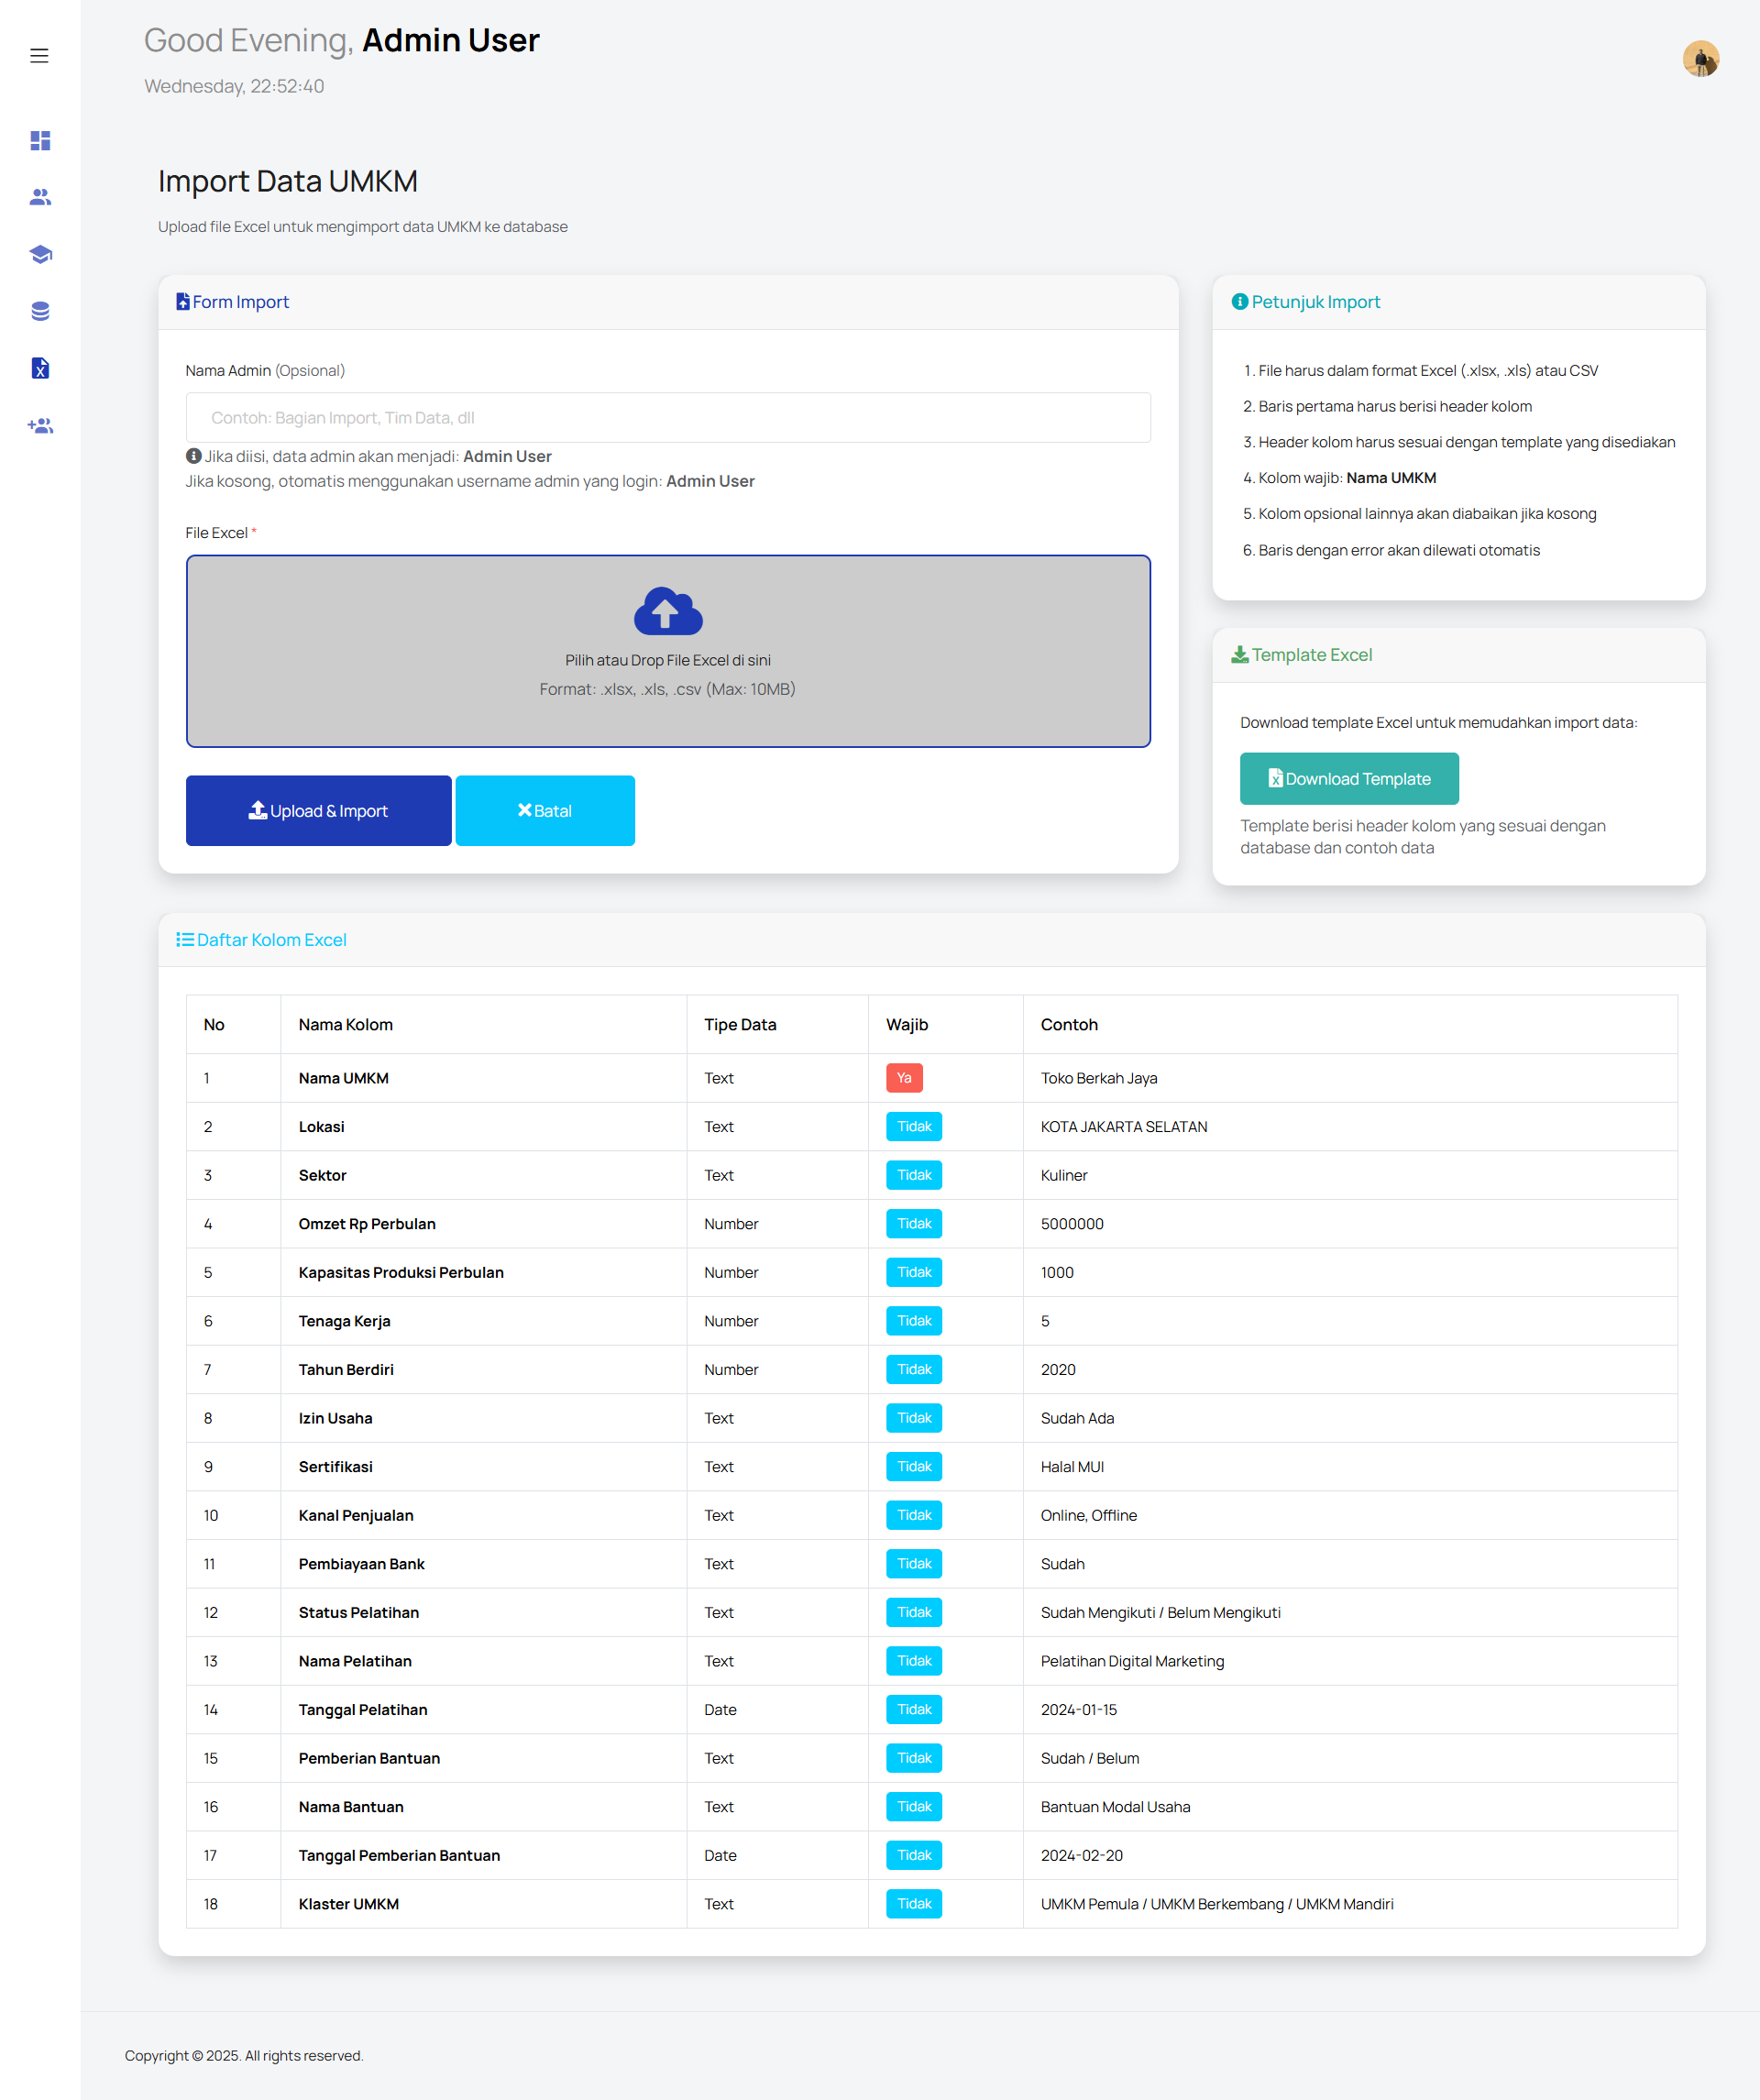This screenshot has width=1760, height=2100.
Task: Click the Tidak badge in Lokasi row
Action: [913, 1127]
